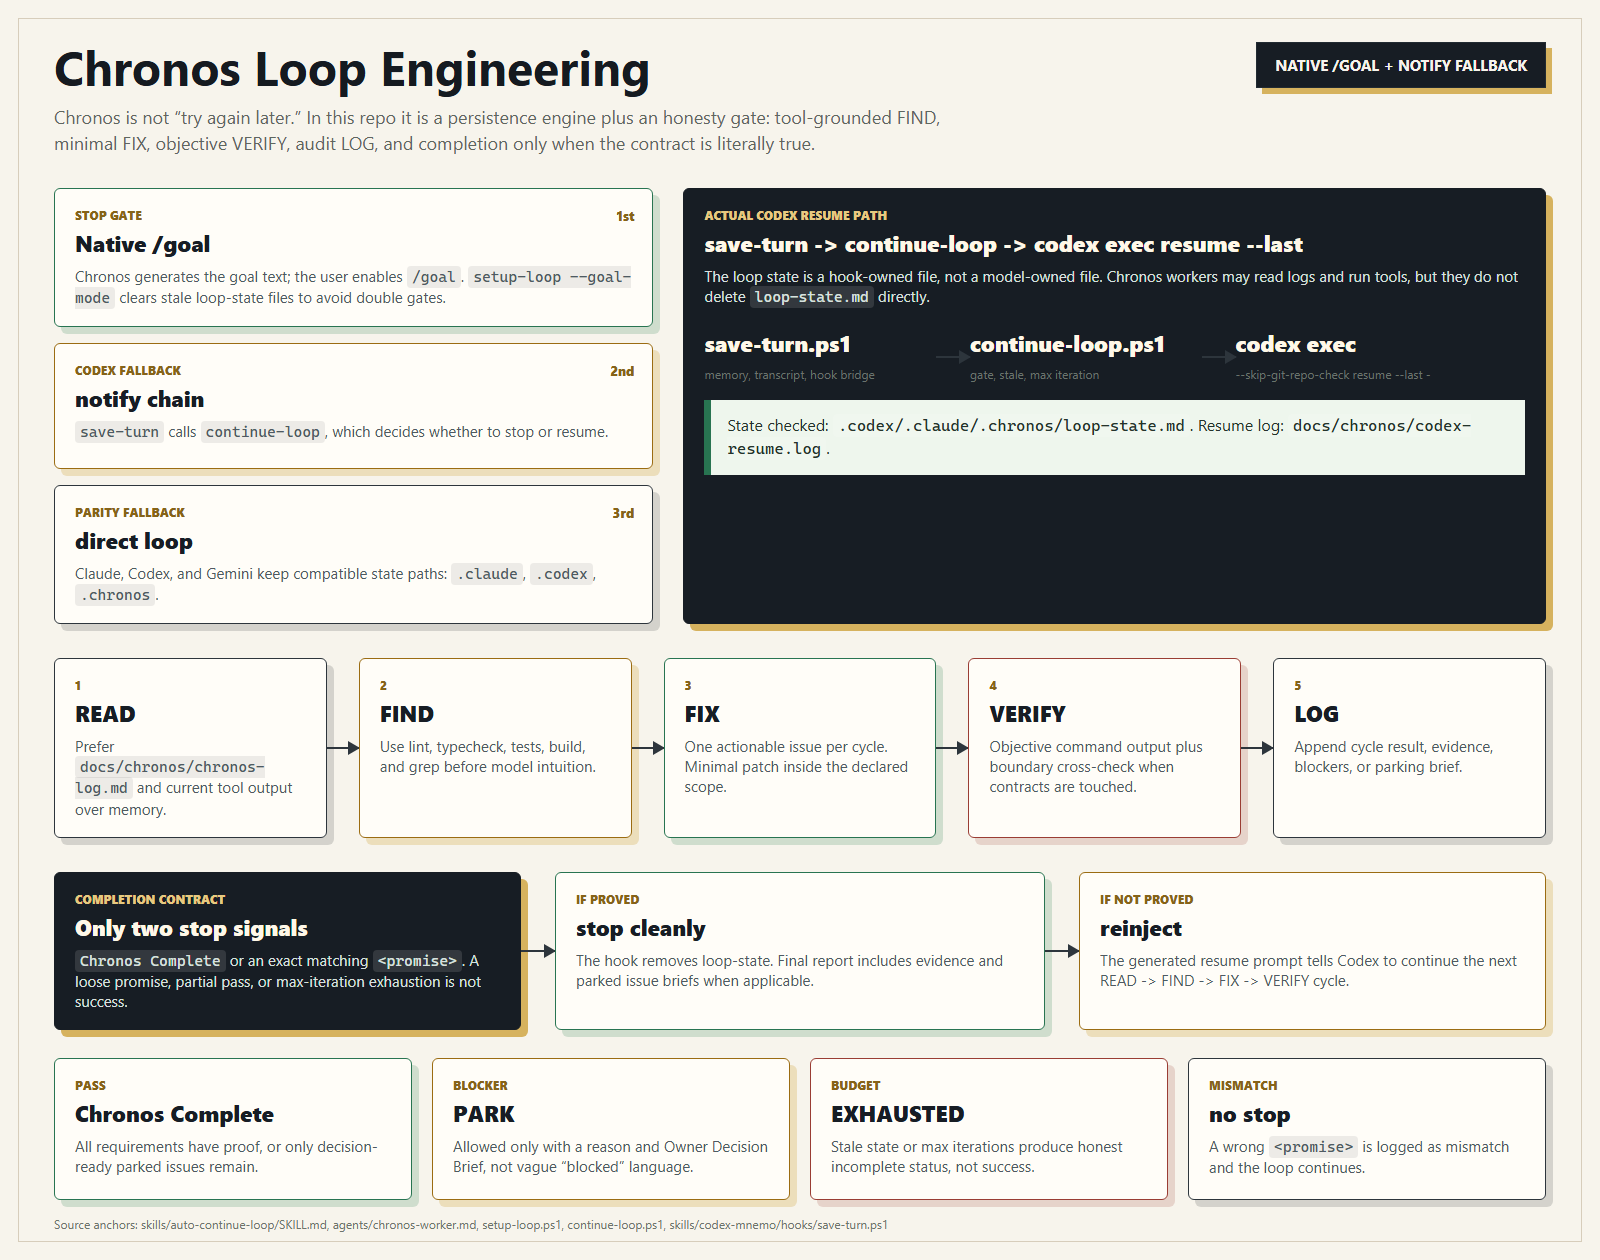Click the Only two stop signals heading
Viewport: 1600px width, 1260px height.
(x=191, y=929)
